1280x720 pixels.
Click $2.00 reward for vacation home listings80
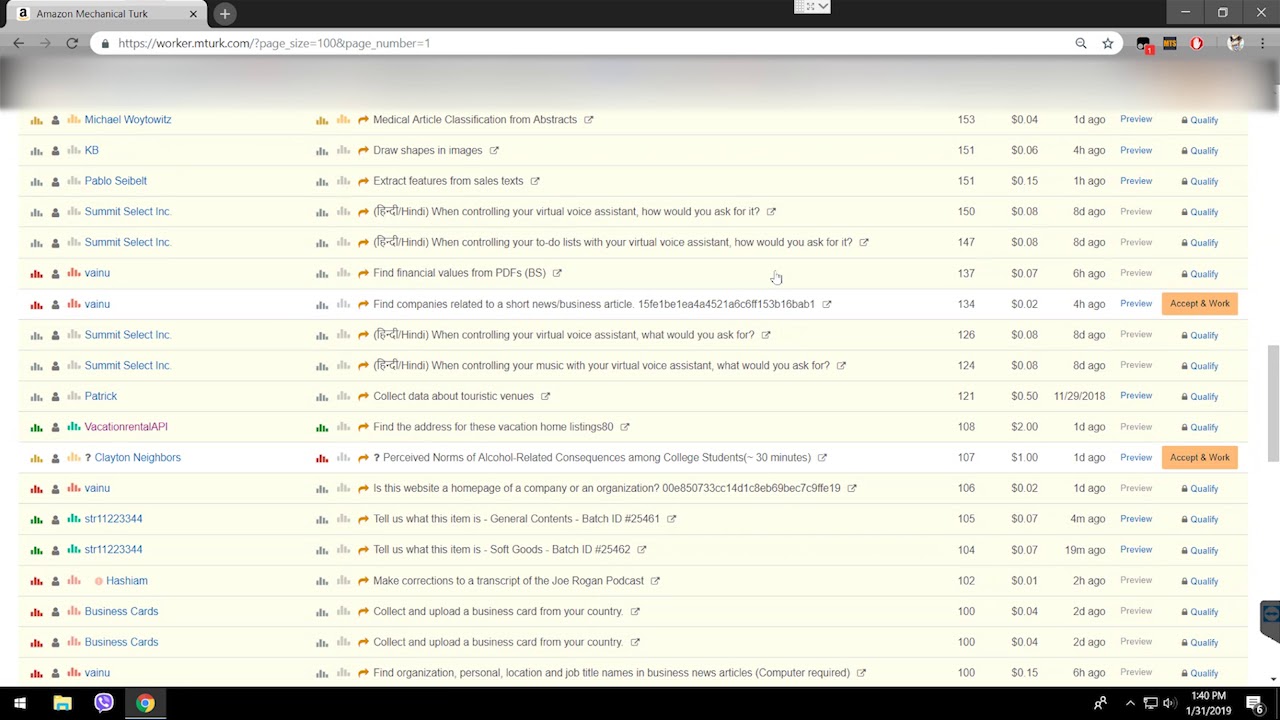[x=1024, y=427]
